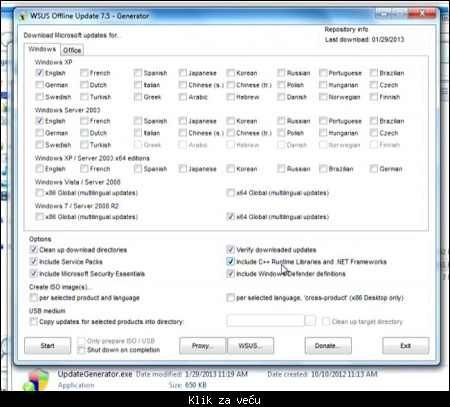The width and height of the screenshot is (450, 407).
Task: Enable German under Windows Server 2003
Action: 39,133
